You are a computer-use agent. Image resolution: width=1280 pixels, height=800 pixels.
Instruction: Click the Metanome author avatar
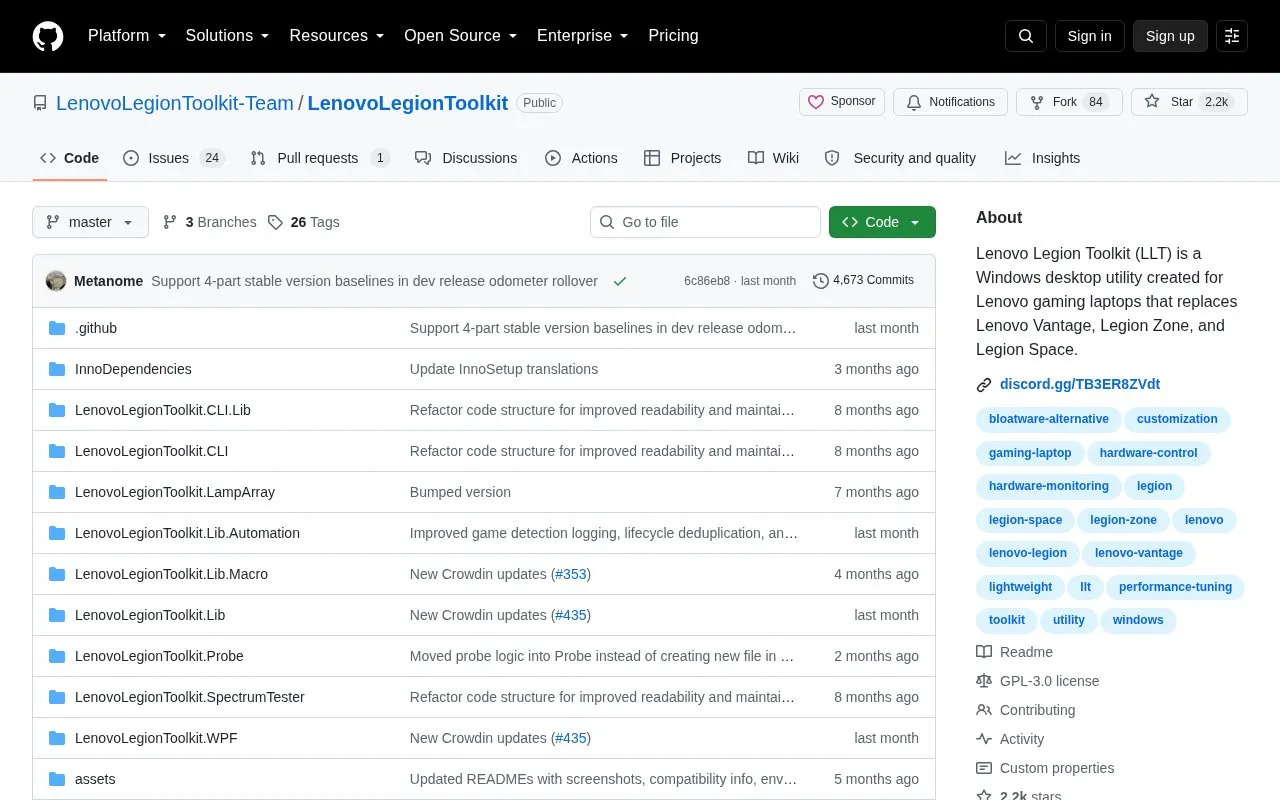click(x=56, y=281)
